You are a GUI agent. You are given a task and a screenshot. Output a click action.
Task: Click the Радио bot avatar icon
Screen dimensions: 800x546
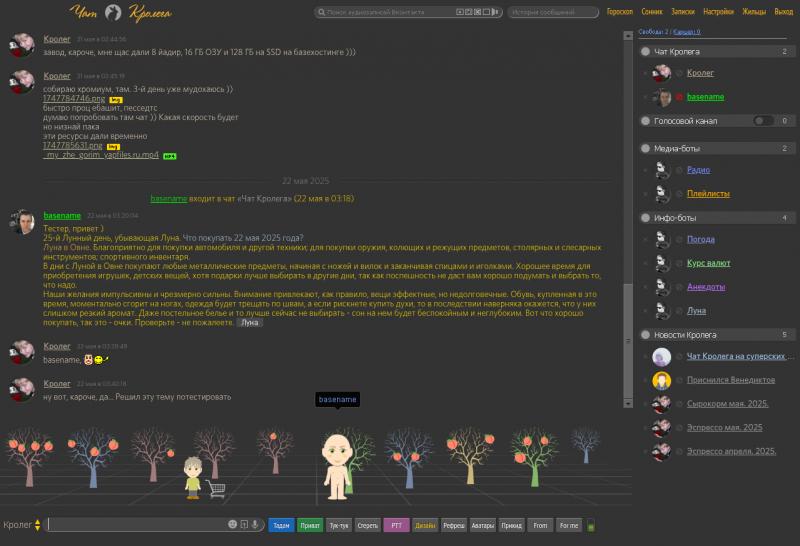click(x=662, y=170)
